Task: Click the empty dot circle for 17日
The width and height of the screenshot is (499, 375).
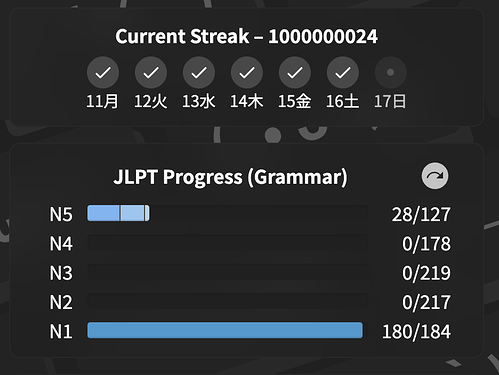Action: (x=391, y=72)
